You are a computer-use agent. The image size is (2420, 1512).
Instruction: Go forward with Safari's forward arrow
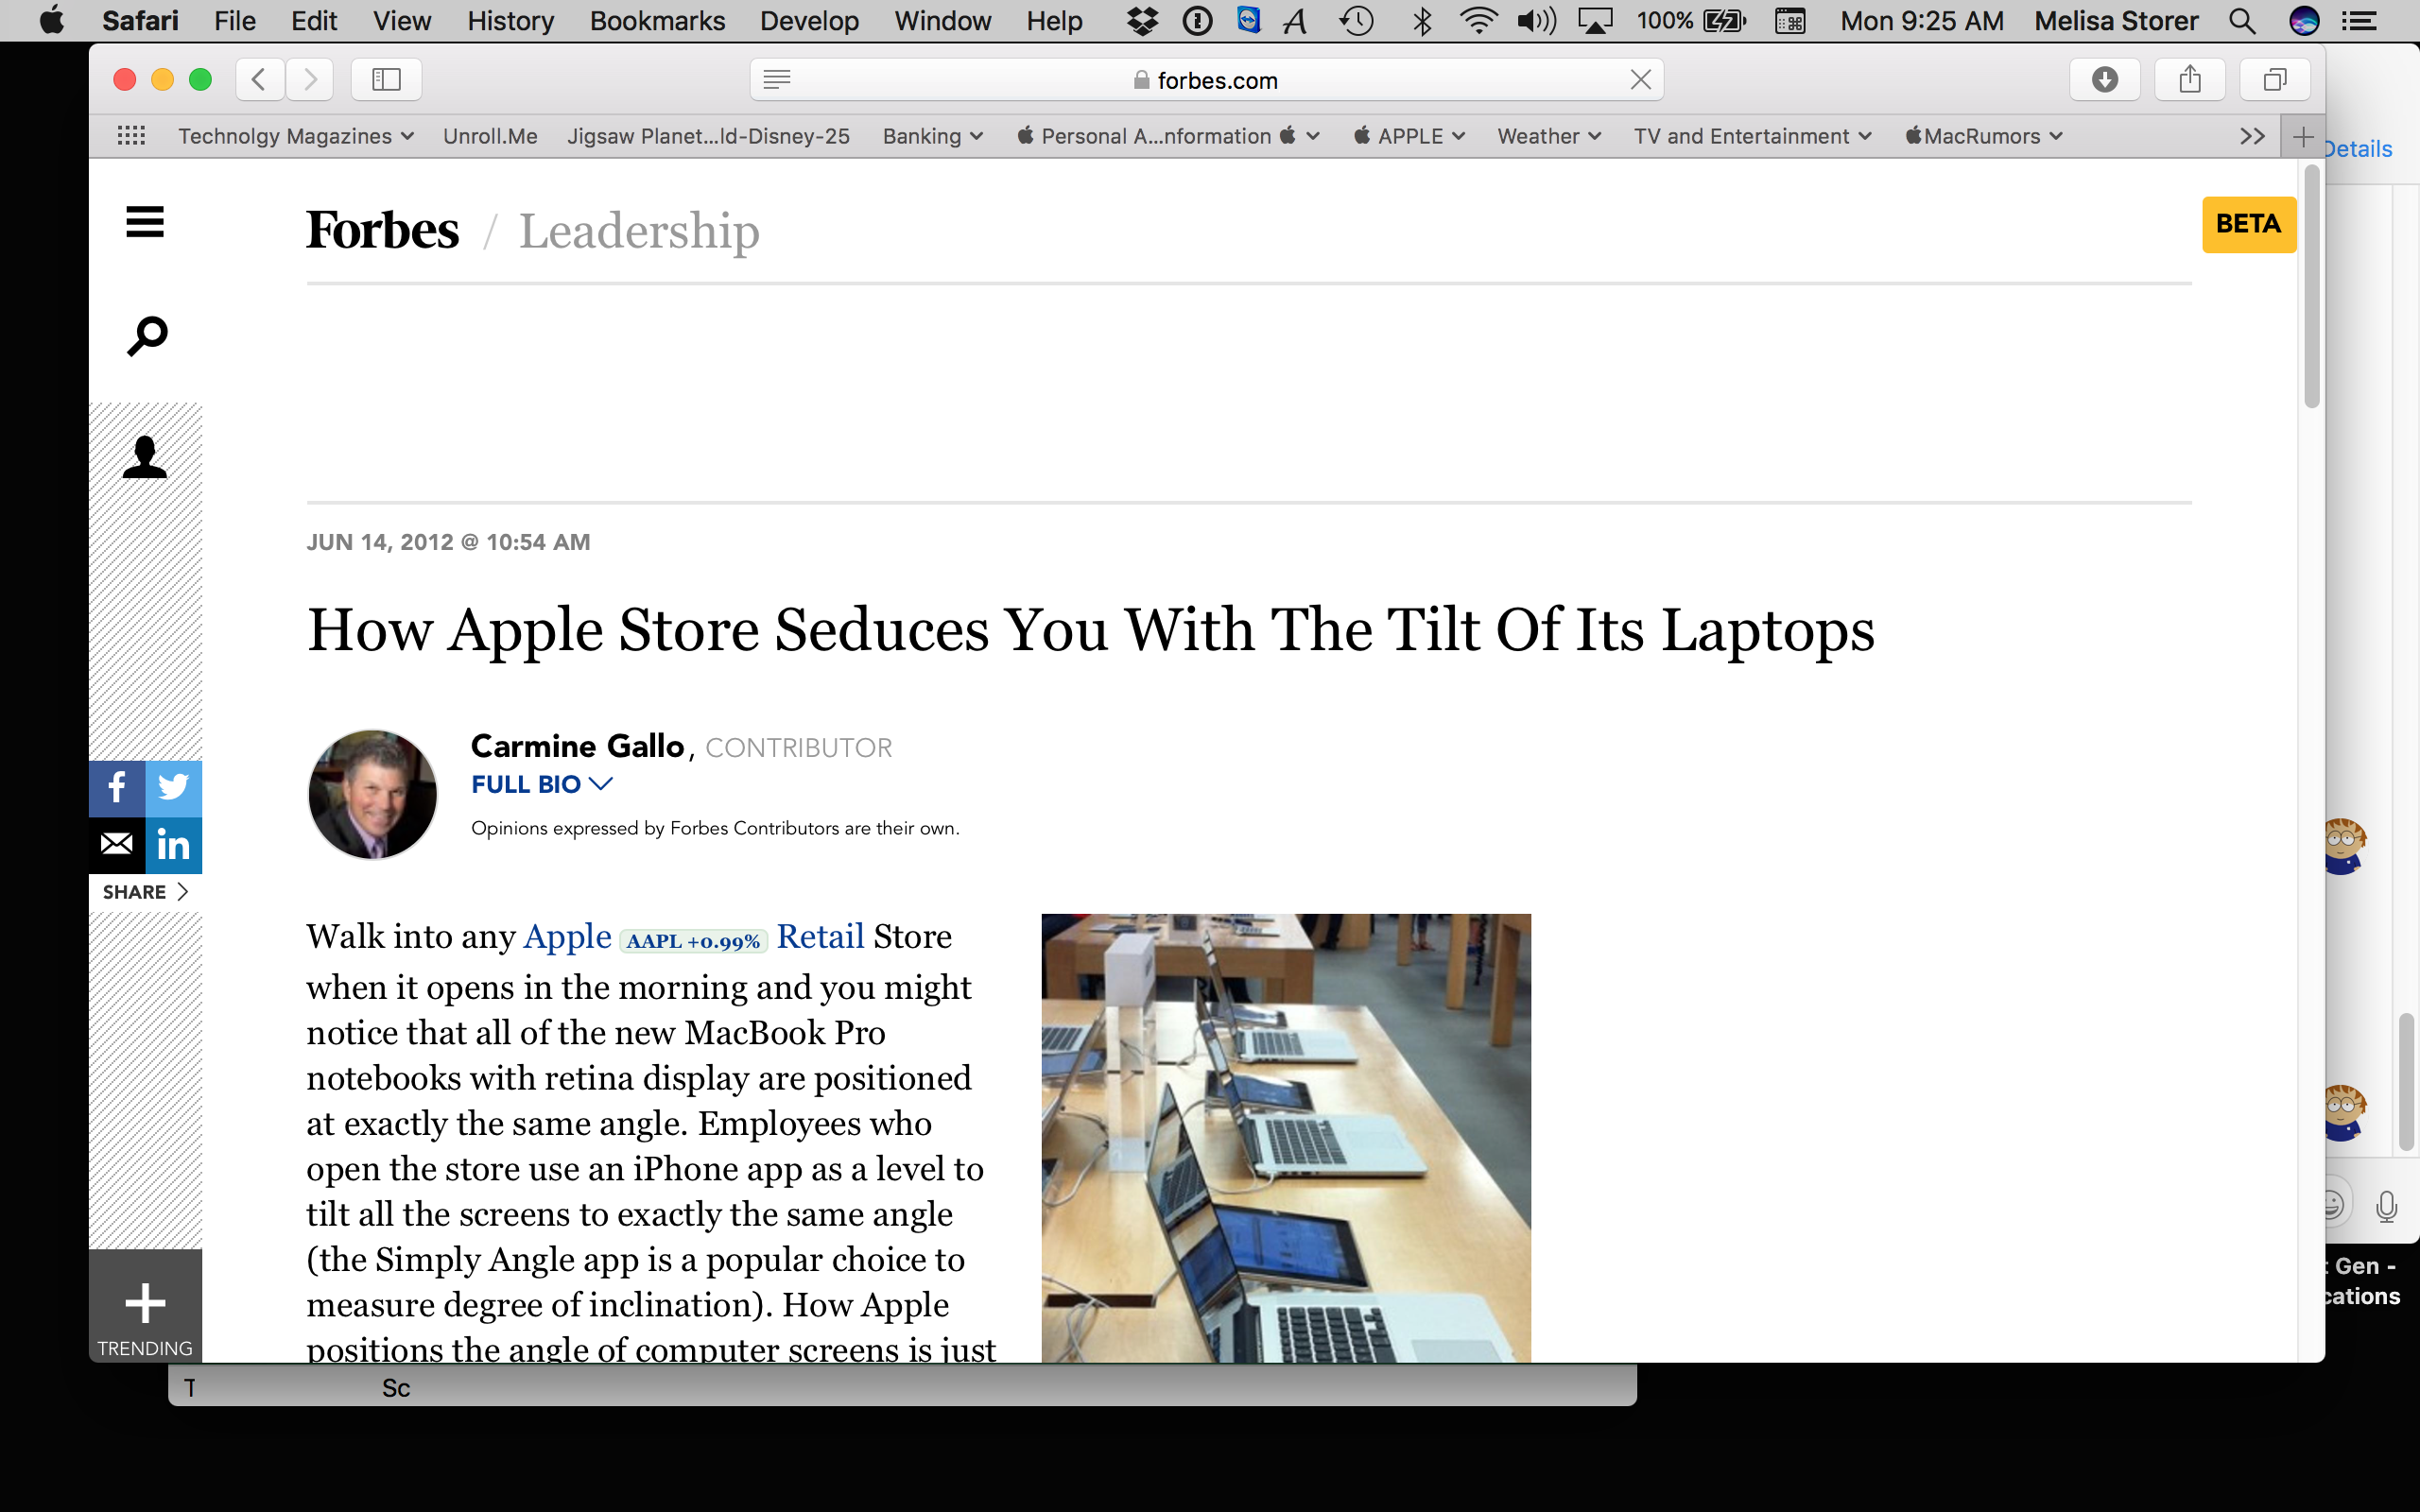310,79
